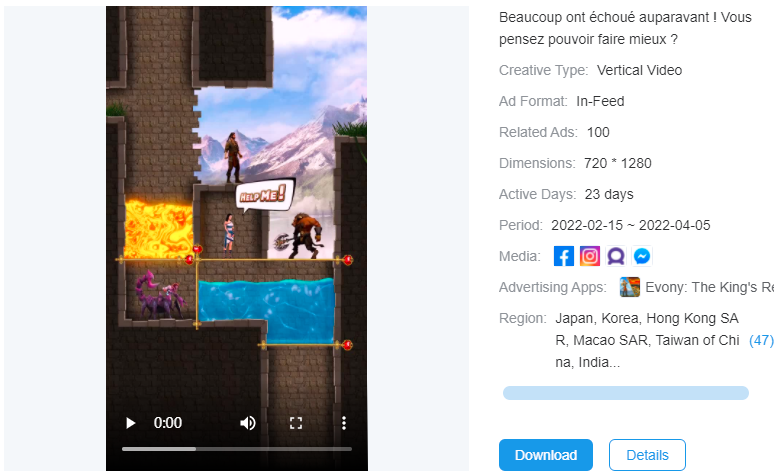Enter fullscreen video mode
This screenshot has height=476, width=780.
click(296, 423)
